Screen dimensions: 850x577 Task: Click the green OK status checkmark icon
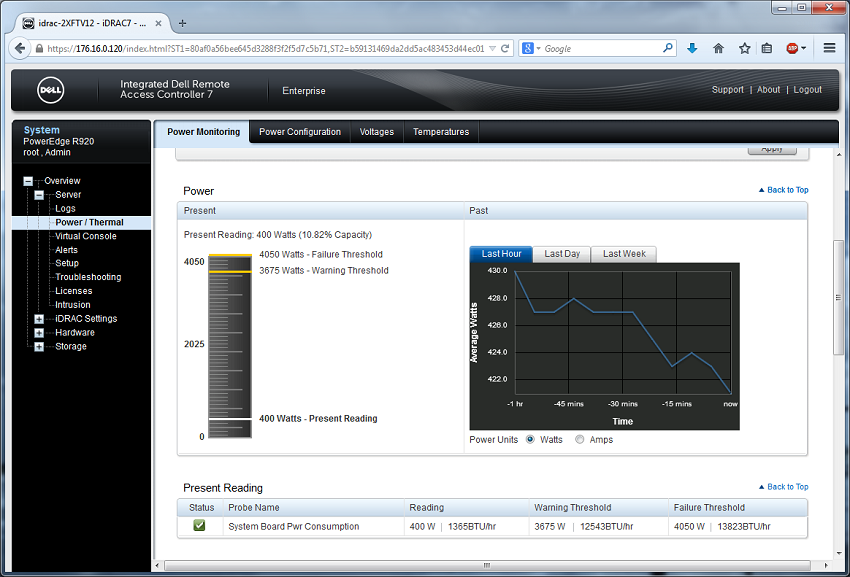pos(199,525)
